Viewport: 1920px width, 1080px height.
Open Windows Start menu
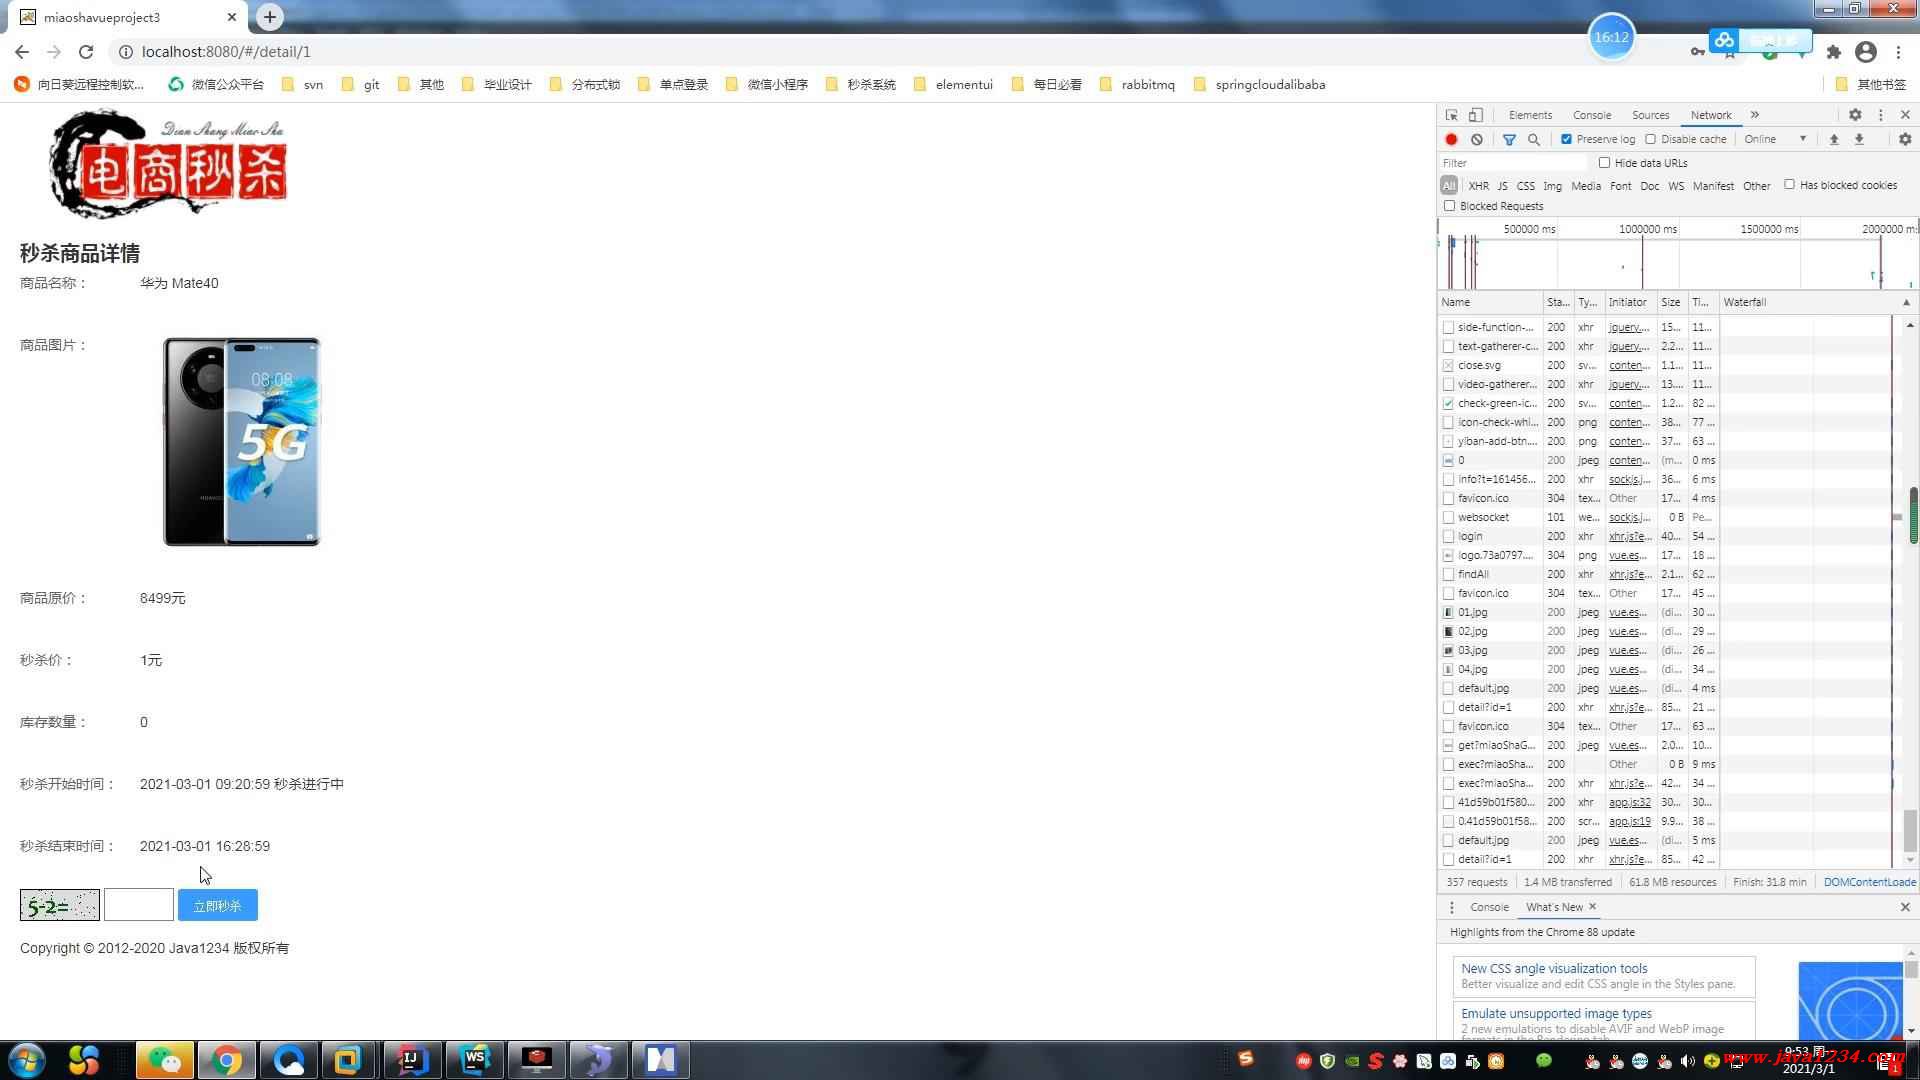tap(26, 1059)
